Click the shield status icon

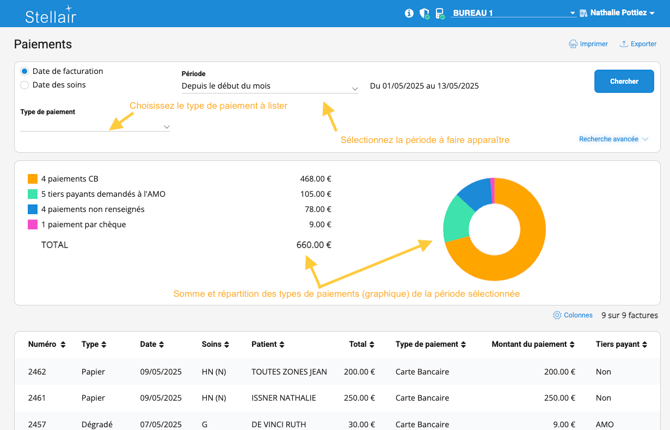(424, 14)
